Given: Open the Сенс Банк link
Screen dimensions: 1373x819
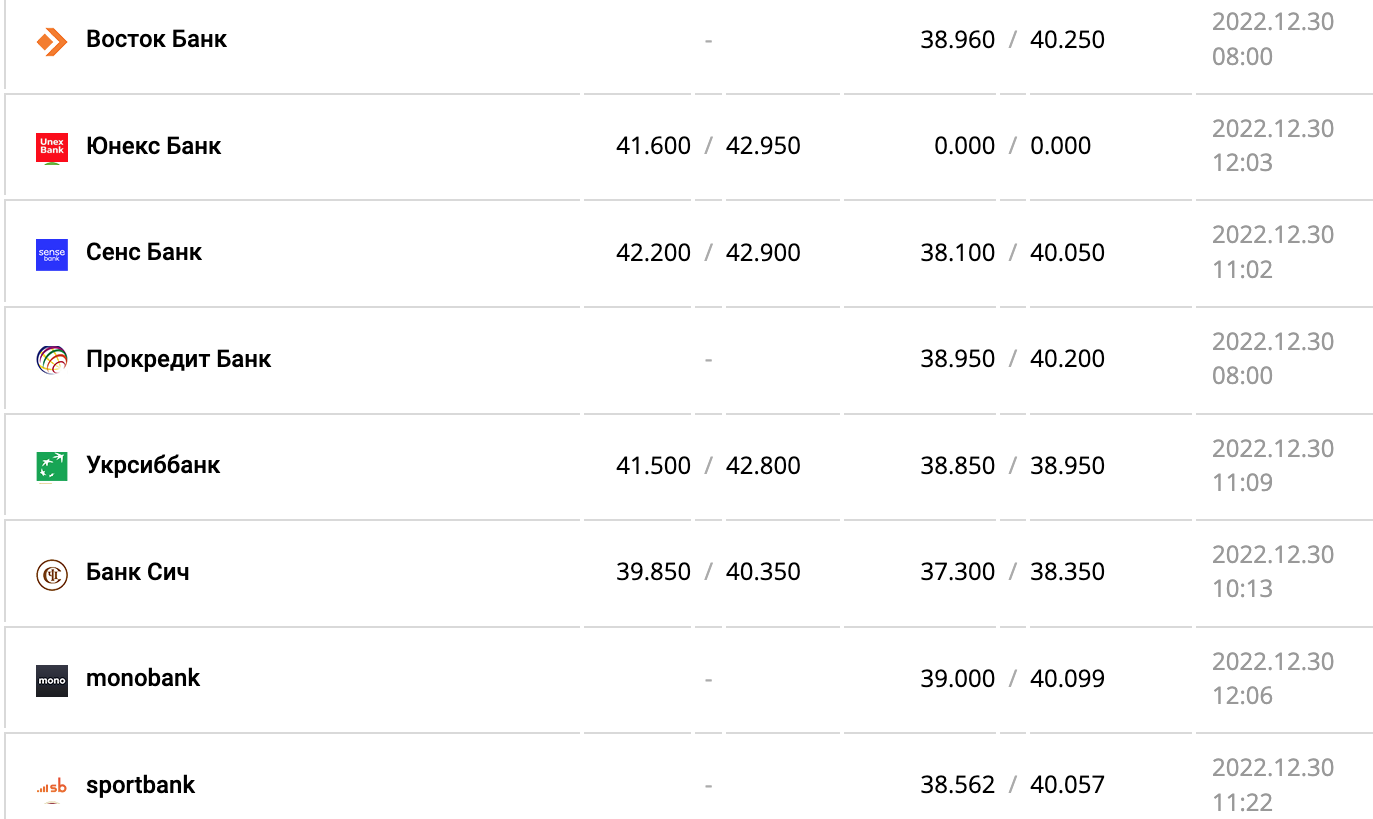Looking at the screenshot, I should pyautogui.click(x=144, y=252).
